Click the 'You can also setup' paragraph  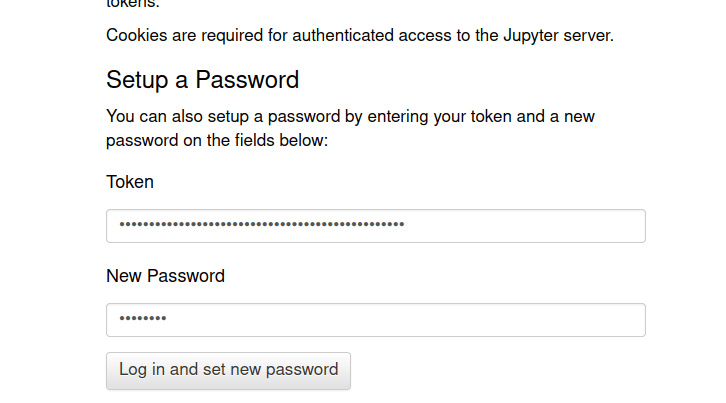350,128
